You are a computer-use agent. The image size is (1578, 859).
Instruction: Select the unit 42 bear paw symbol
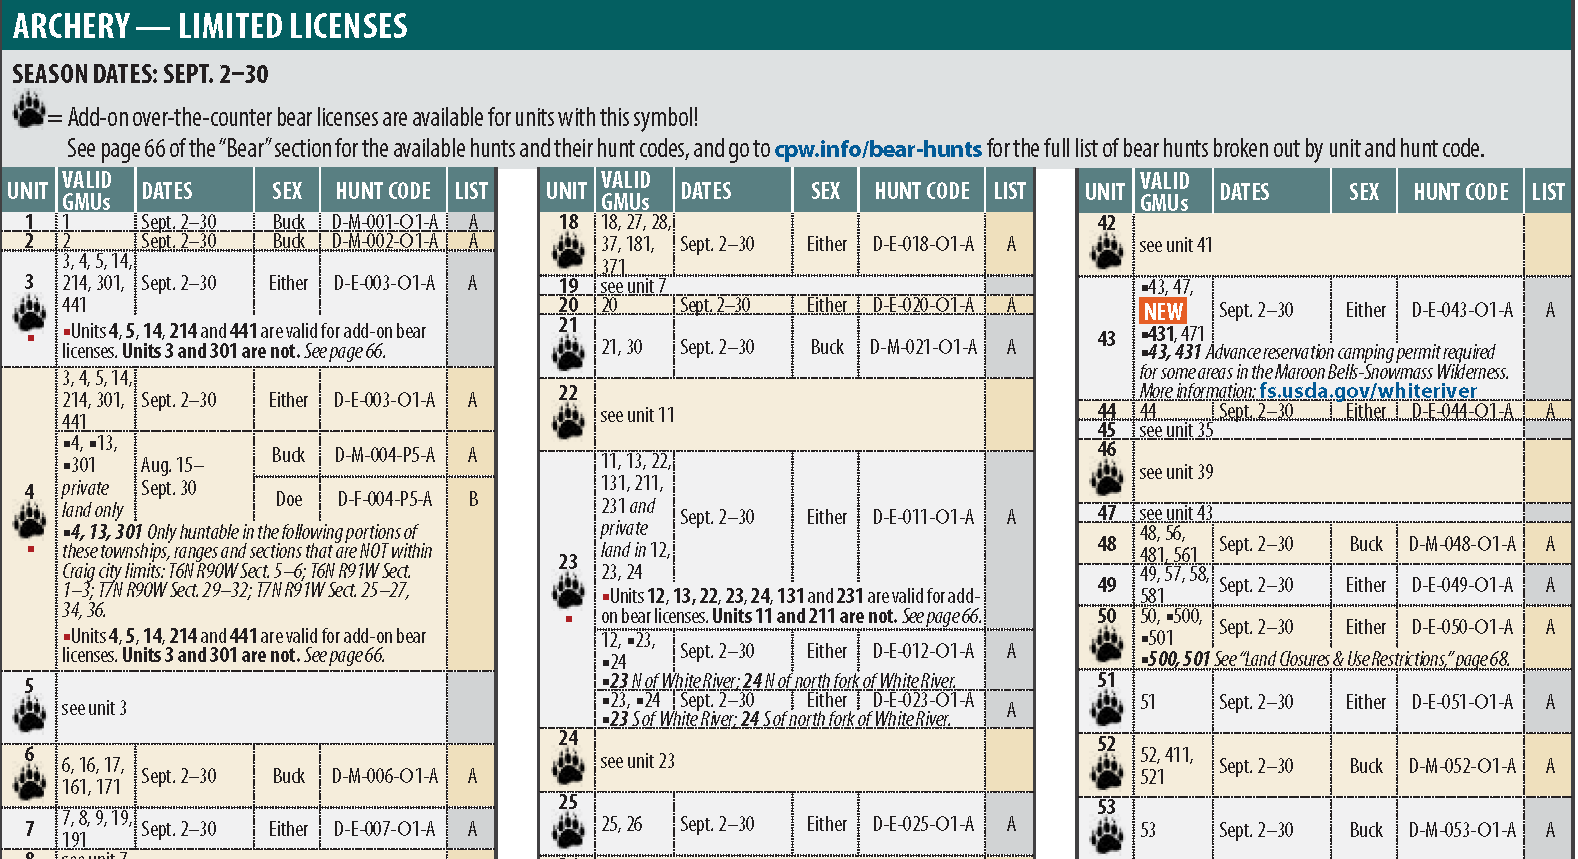coord(1106,251)
